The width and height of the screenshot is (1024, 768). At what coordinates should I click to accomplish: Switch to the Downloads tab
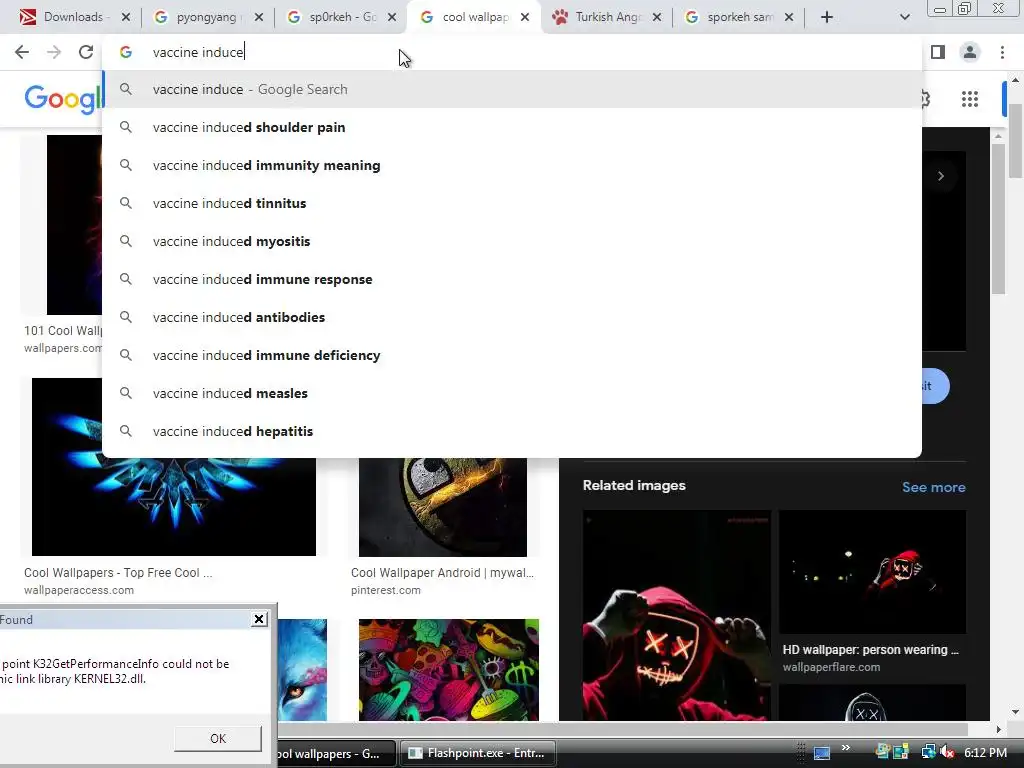(x=65, y=17)
